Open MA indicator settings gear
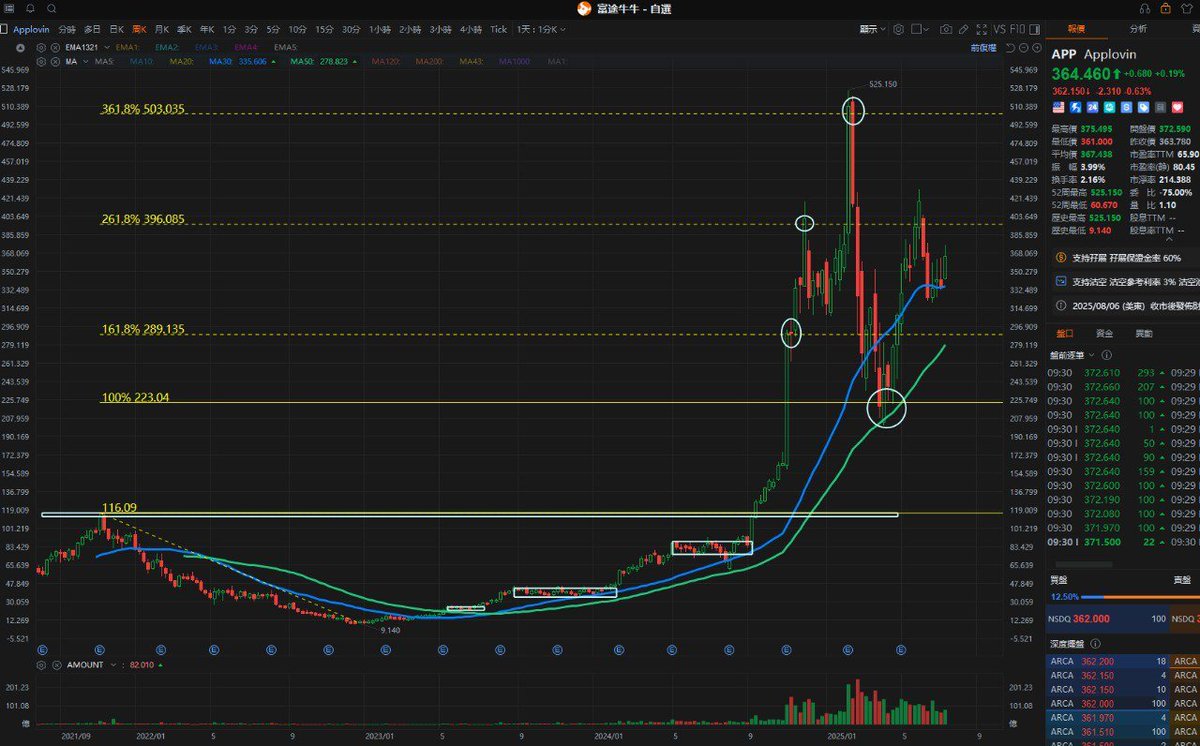The height and width of the screenshot is (746, 1200). pos(41,61)
